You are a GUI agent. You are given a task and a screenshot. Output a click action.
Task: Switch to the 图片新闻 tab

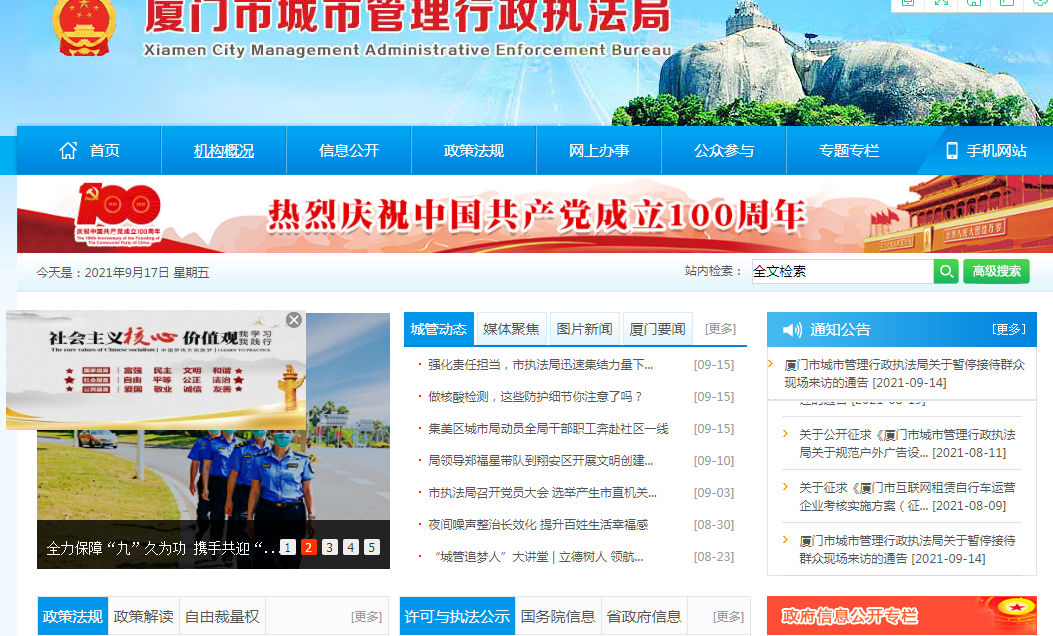point(584,329)
